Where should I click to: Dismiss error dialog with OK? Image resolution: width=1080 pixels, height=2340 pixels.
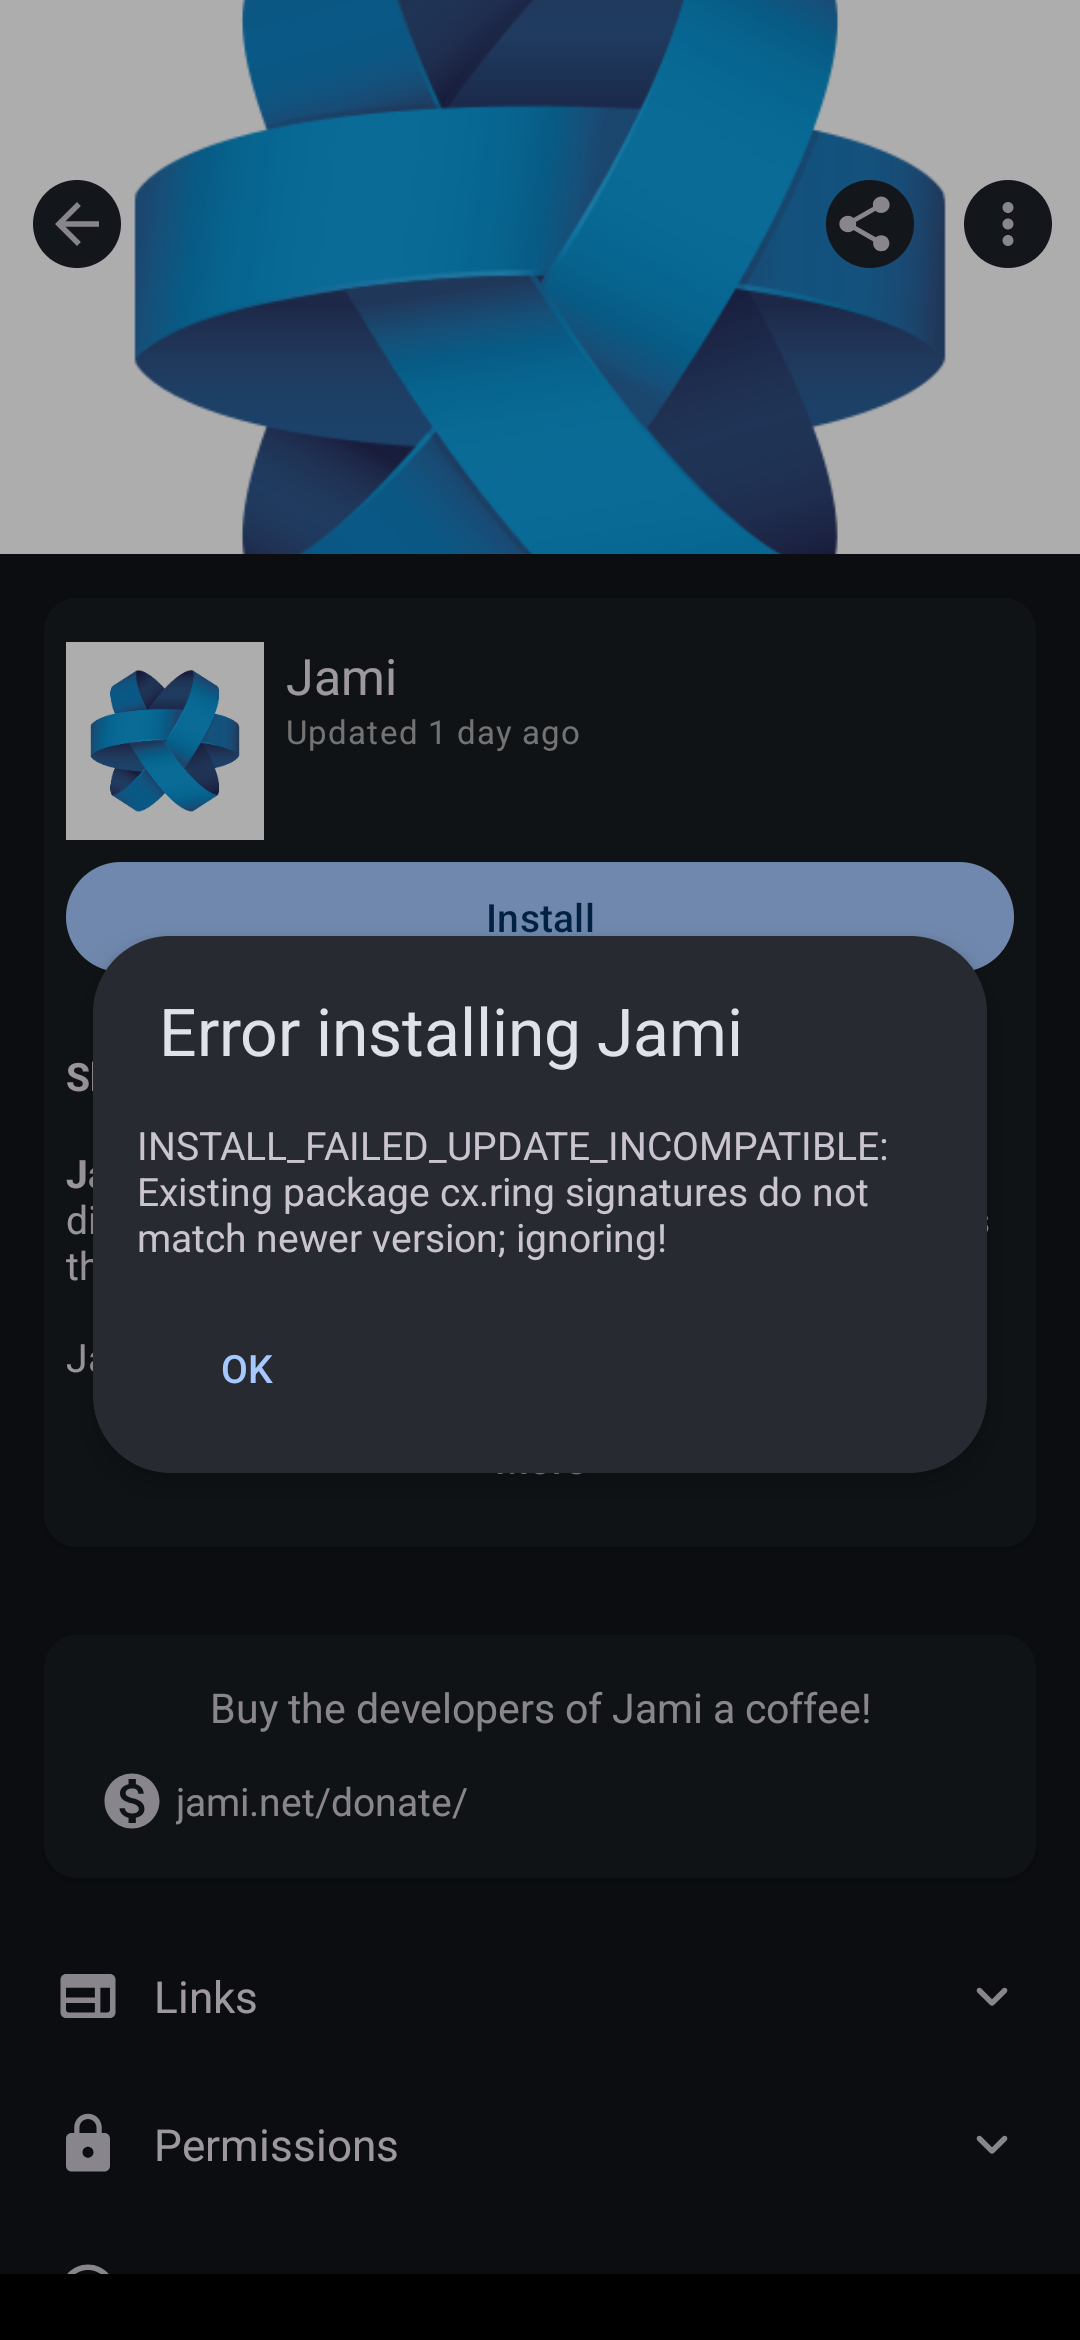click(247, 1369)
